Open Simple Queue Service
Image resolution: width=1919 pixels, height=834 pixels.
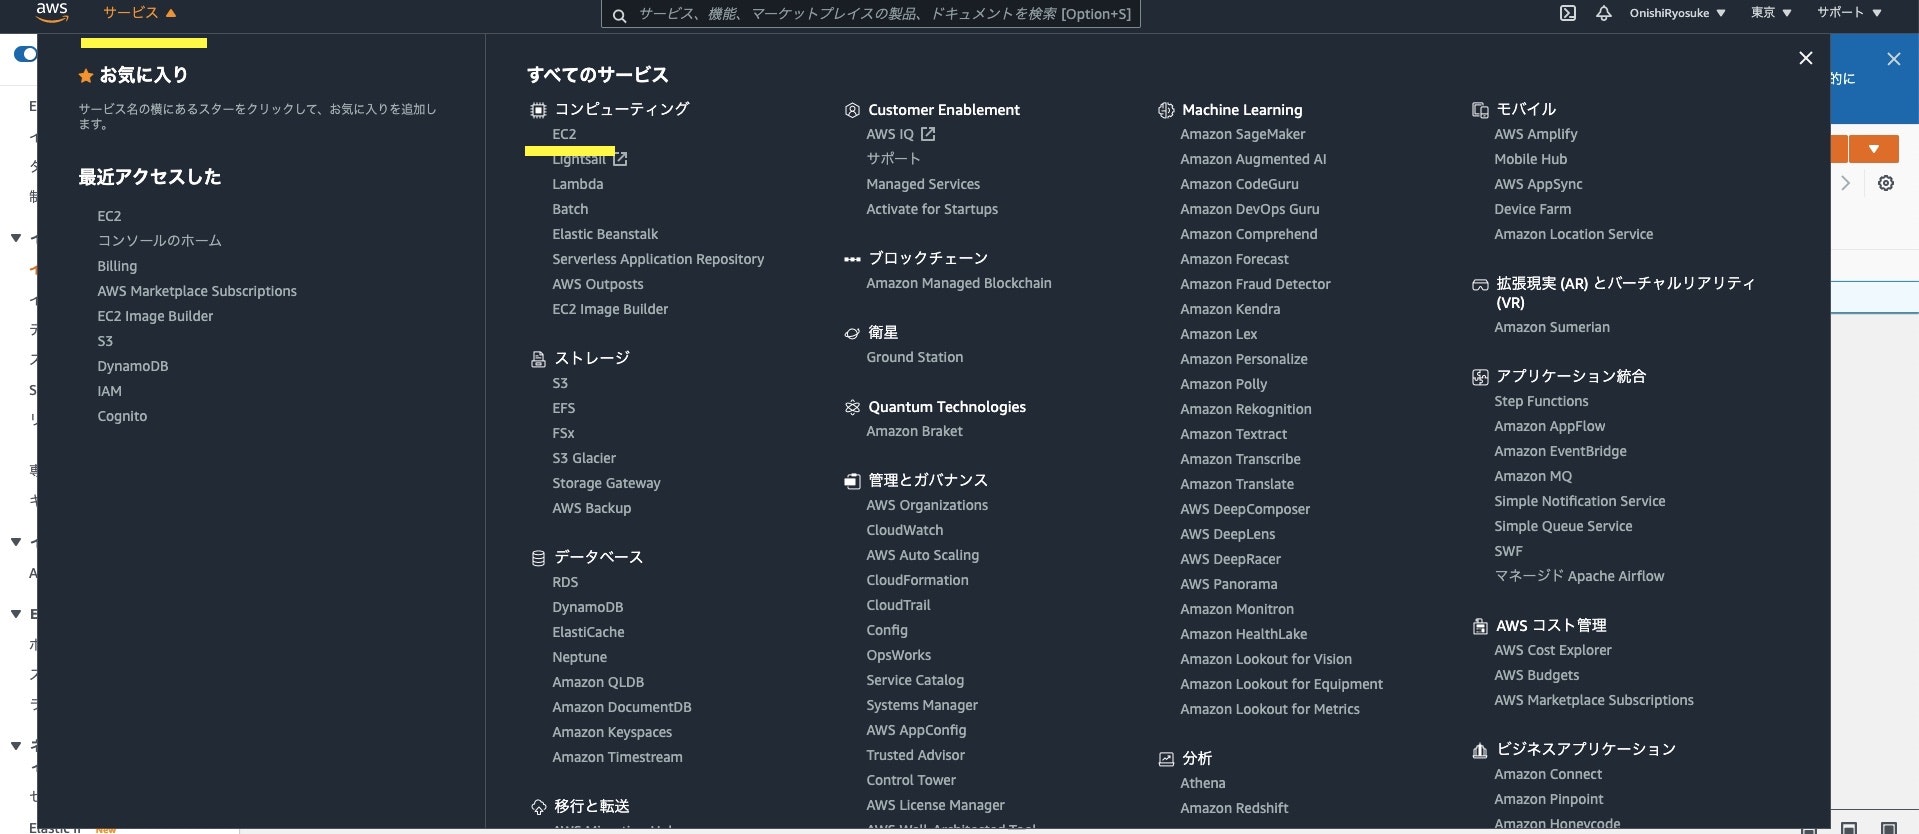(1563, 526)
